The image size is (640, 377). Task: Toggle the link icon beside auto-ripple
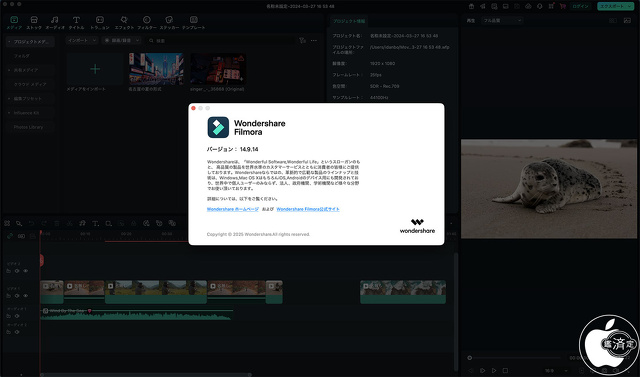point(21,236)
